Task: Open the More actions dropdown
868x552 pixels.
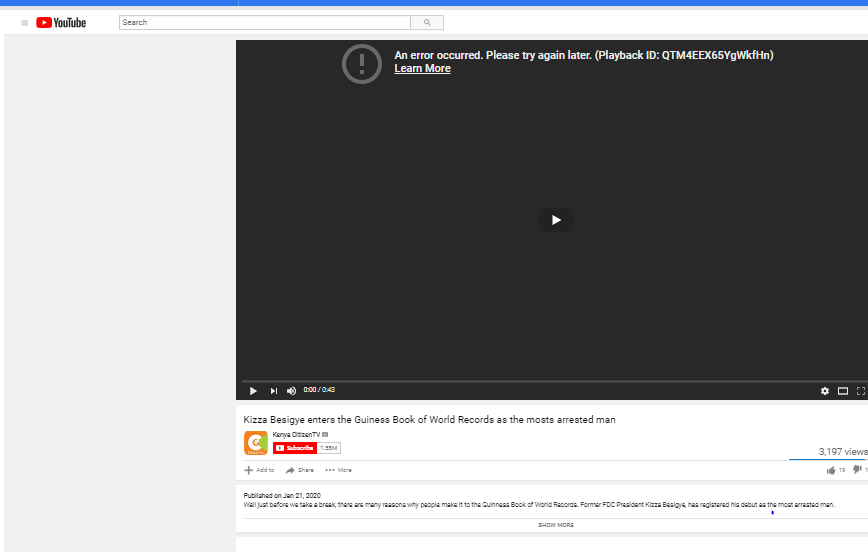Action: [338, 470]
